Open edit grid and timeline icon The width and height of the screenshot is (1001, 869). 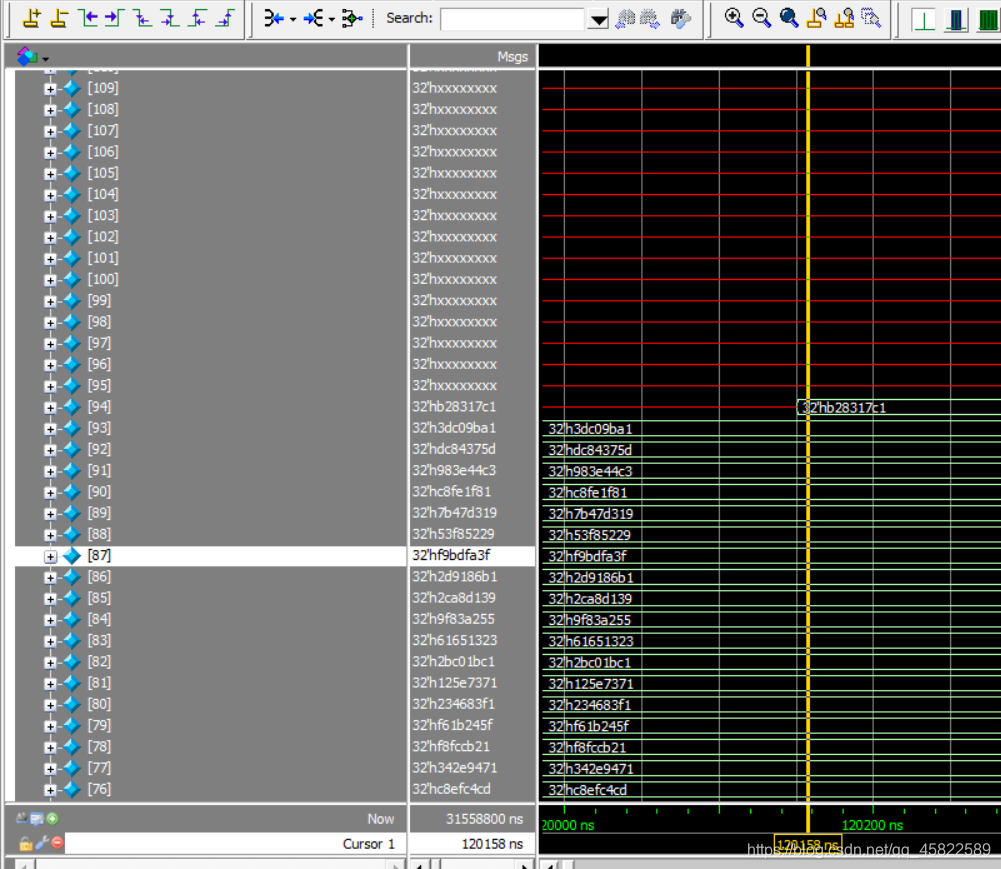pos(36,818)
